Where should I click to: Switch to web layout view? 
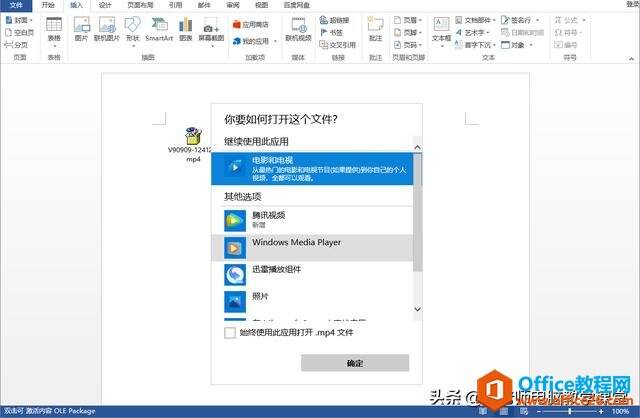pos(524,411)
